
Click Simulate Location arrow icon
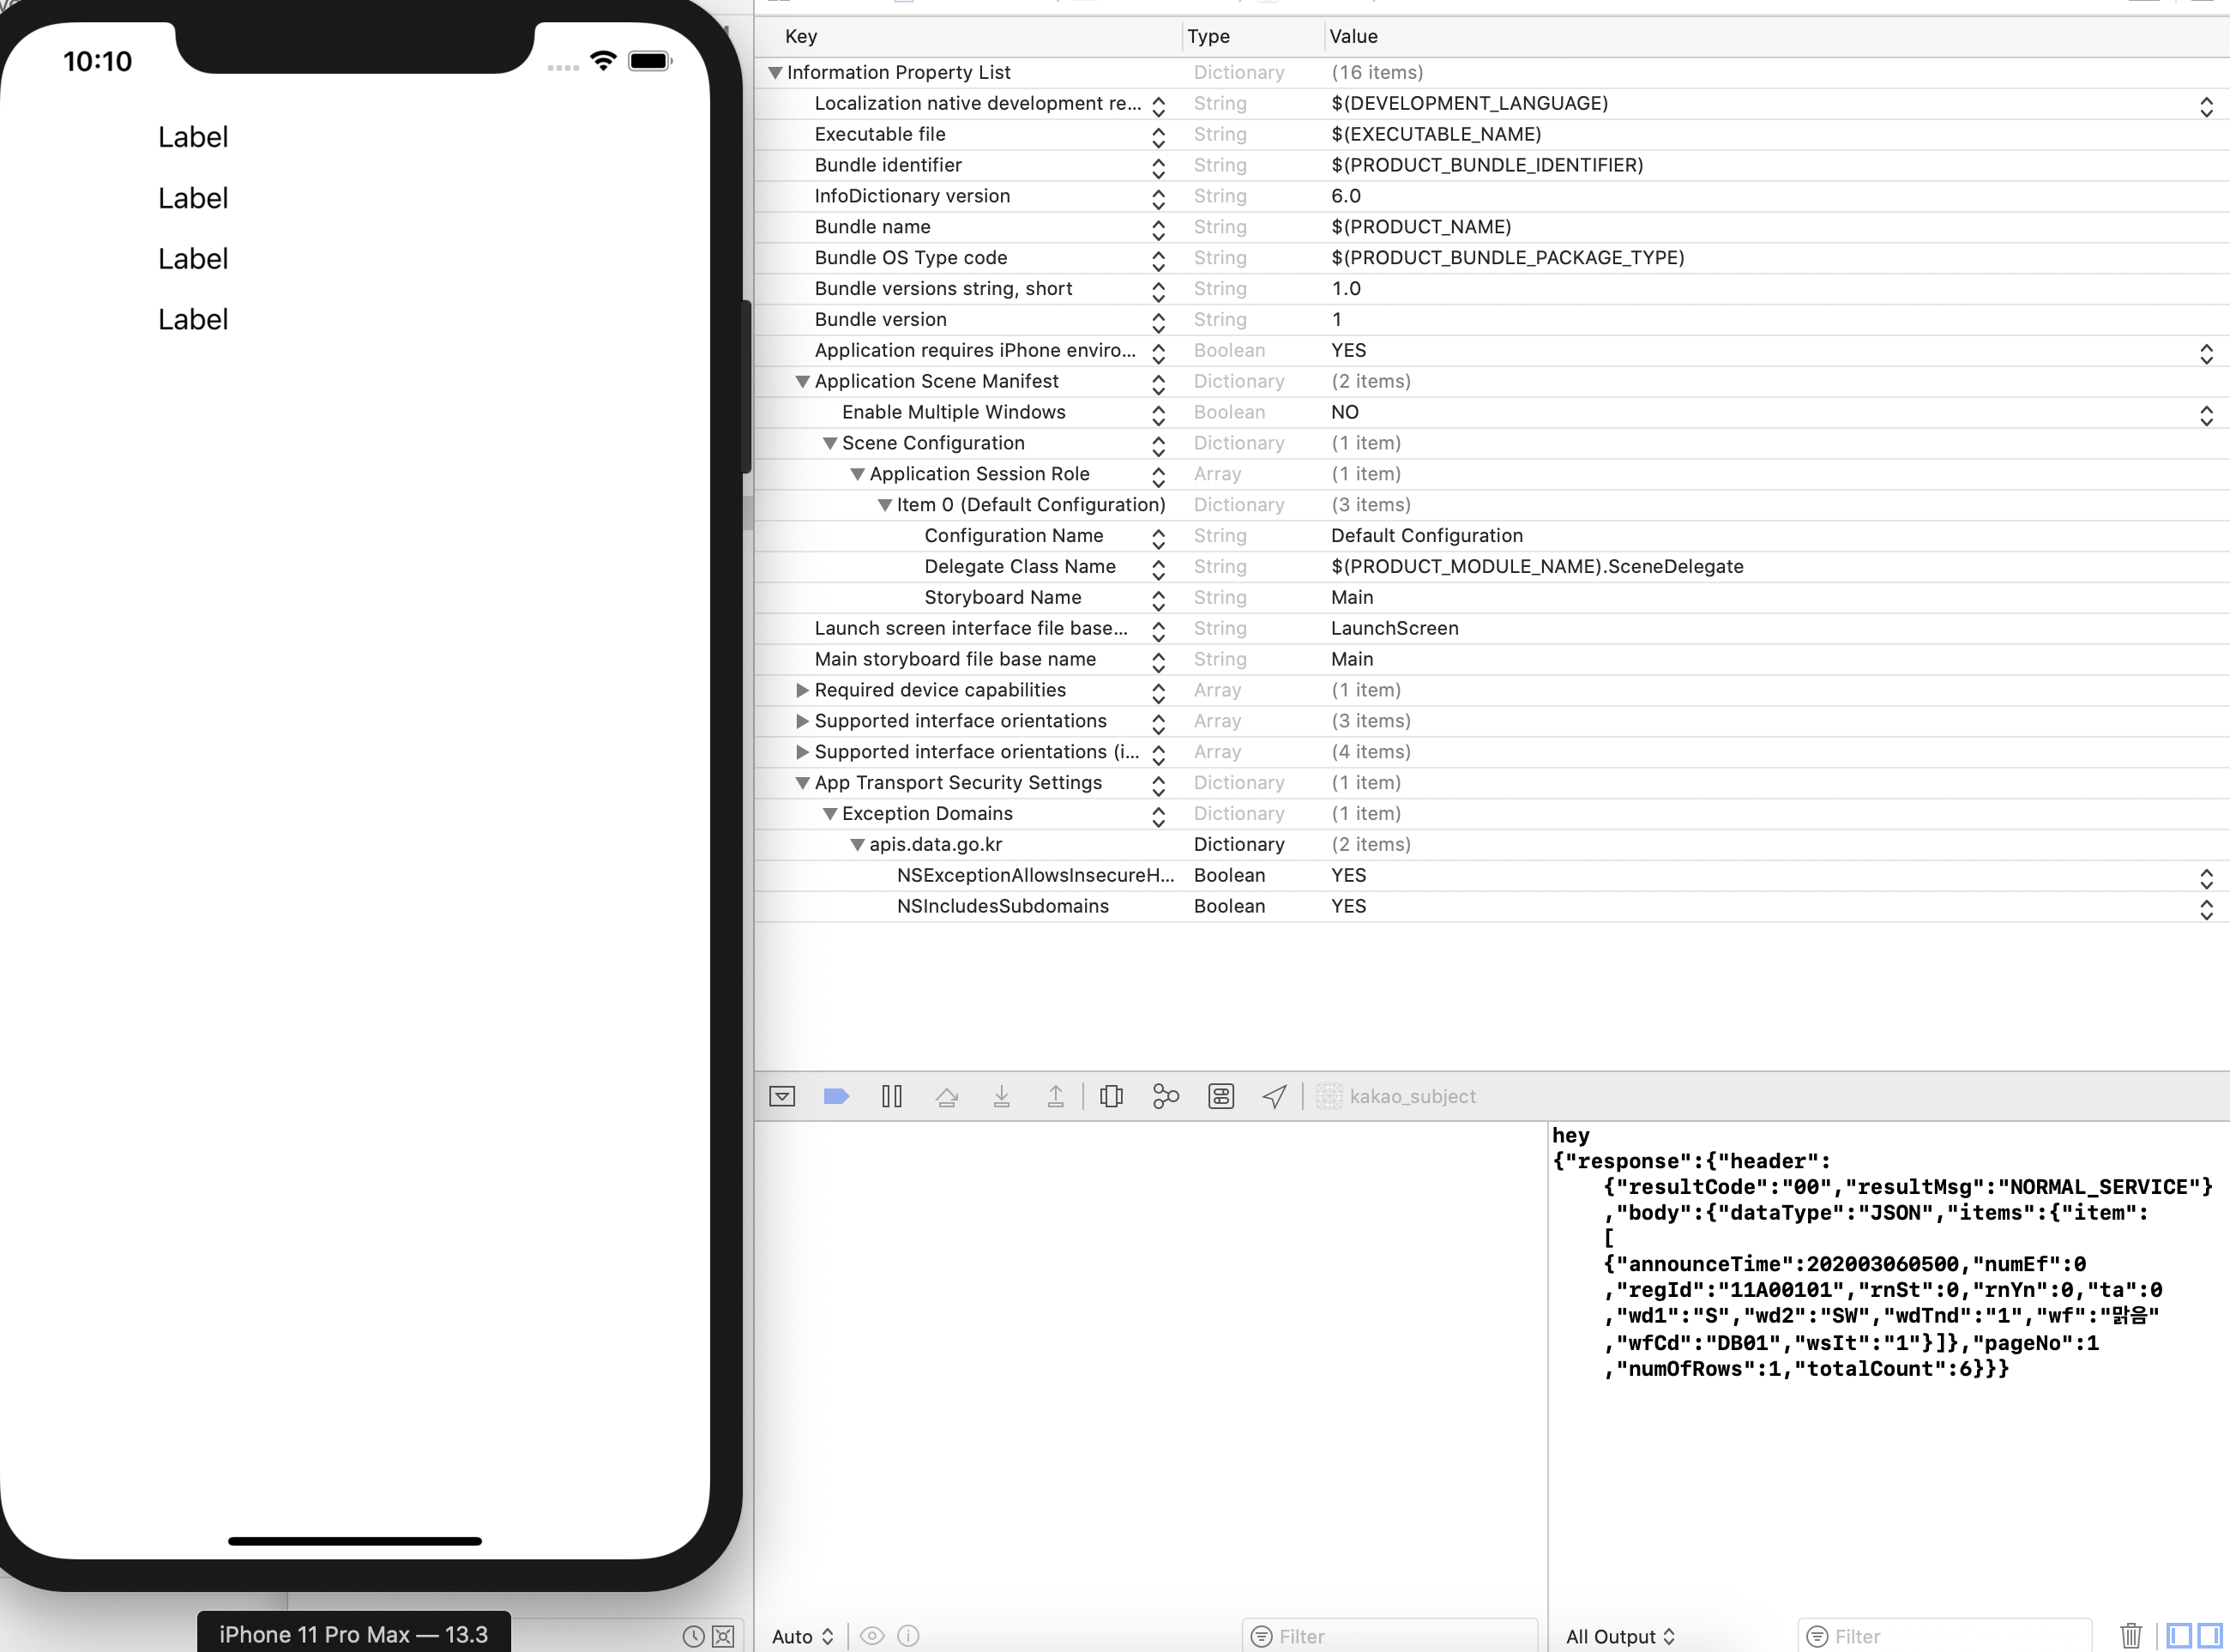coord(1274,1096)
